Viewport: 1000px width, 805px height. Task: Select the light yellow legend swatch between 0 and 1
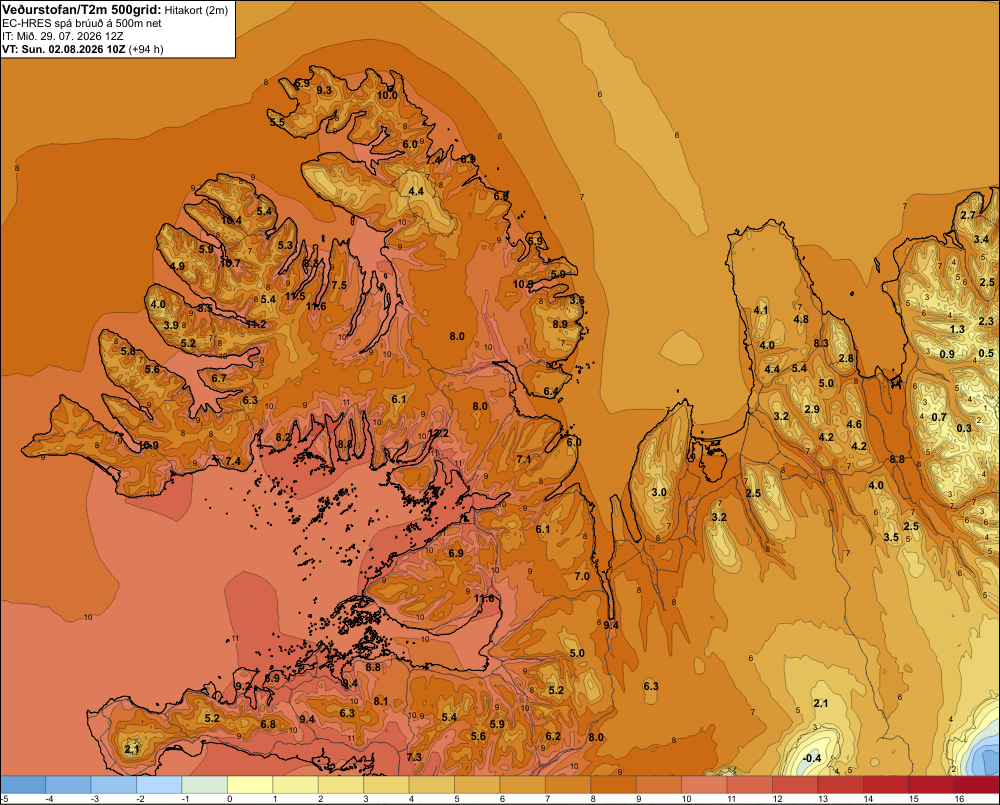click(250, 784)
